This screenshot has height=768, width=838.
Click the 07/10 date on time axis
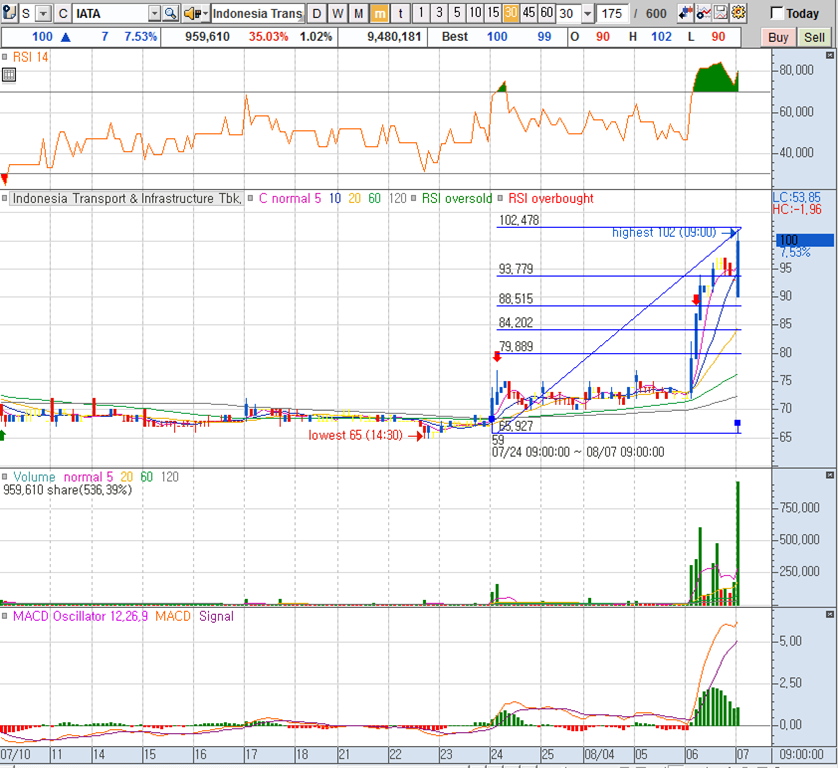click(x=15, y=754)
